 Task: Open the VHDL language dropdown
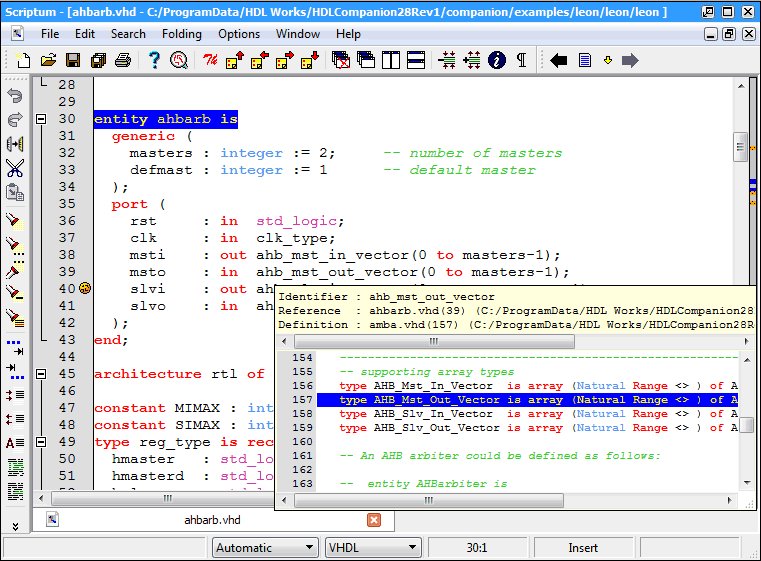[372, 547]
